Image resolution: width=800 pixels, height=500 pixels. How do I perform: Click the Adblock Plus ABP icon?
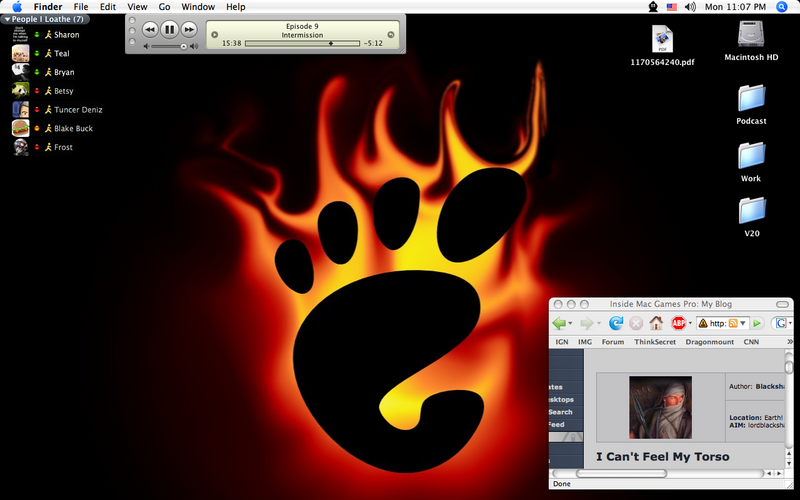coord(678,323)
